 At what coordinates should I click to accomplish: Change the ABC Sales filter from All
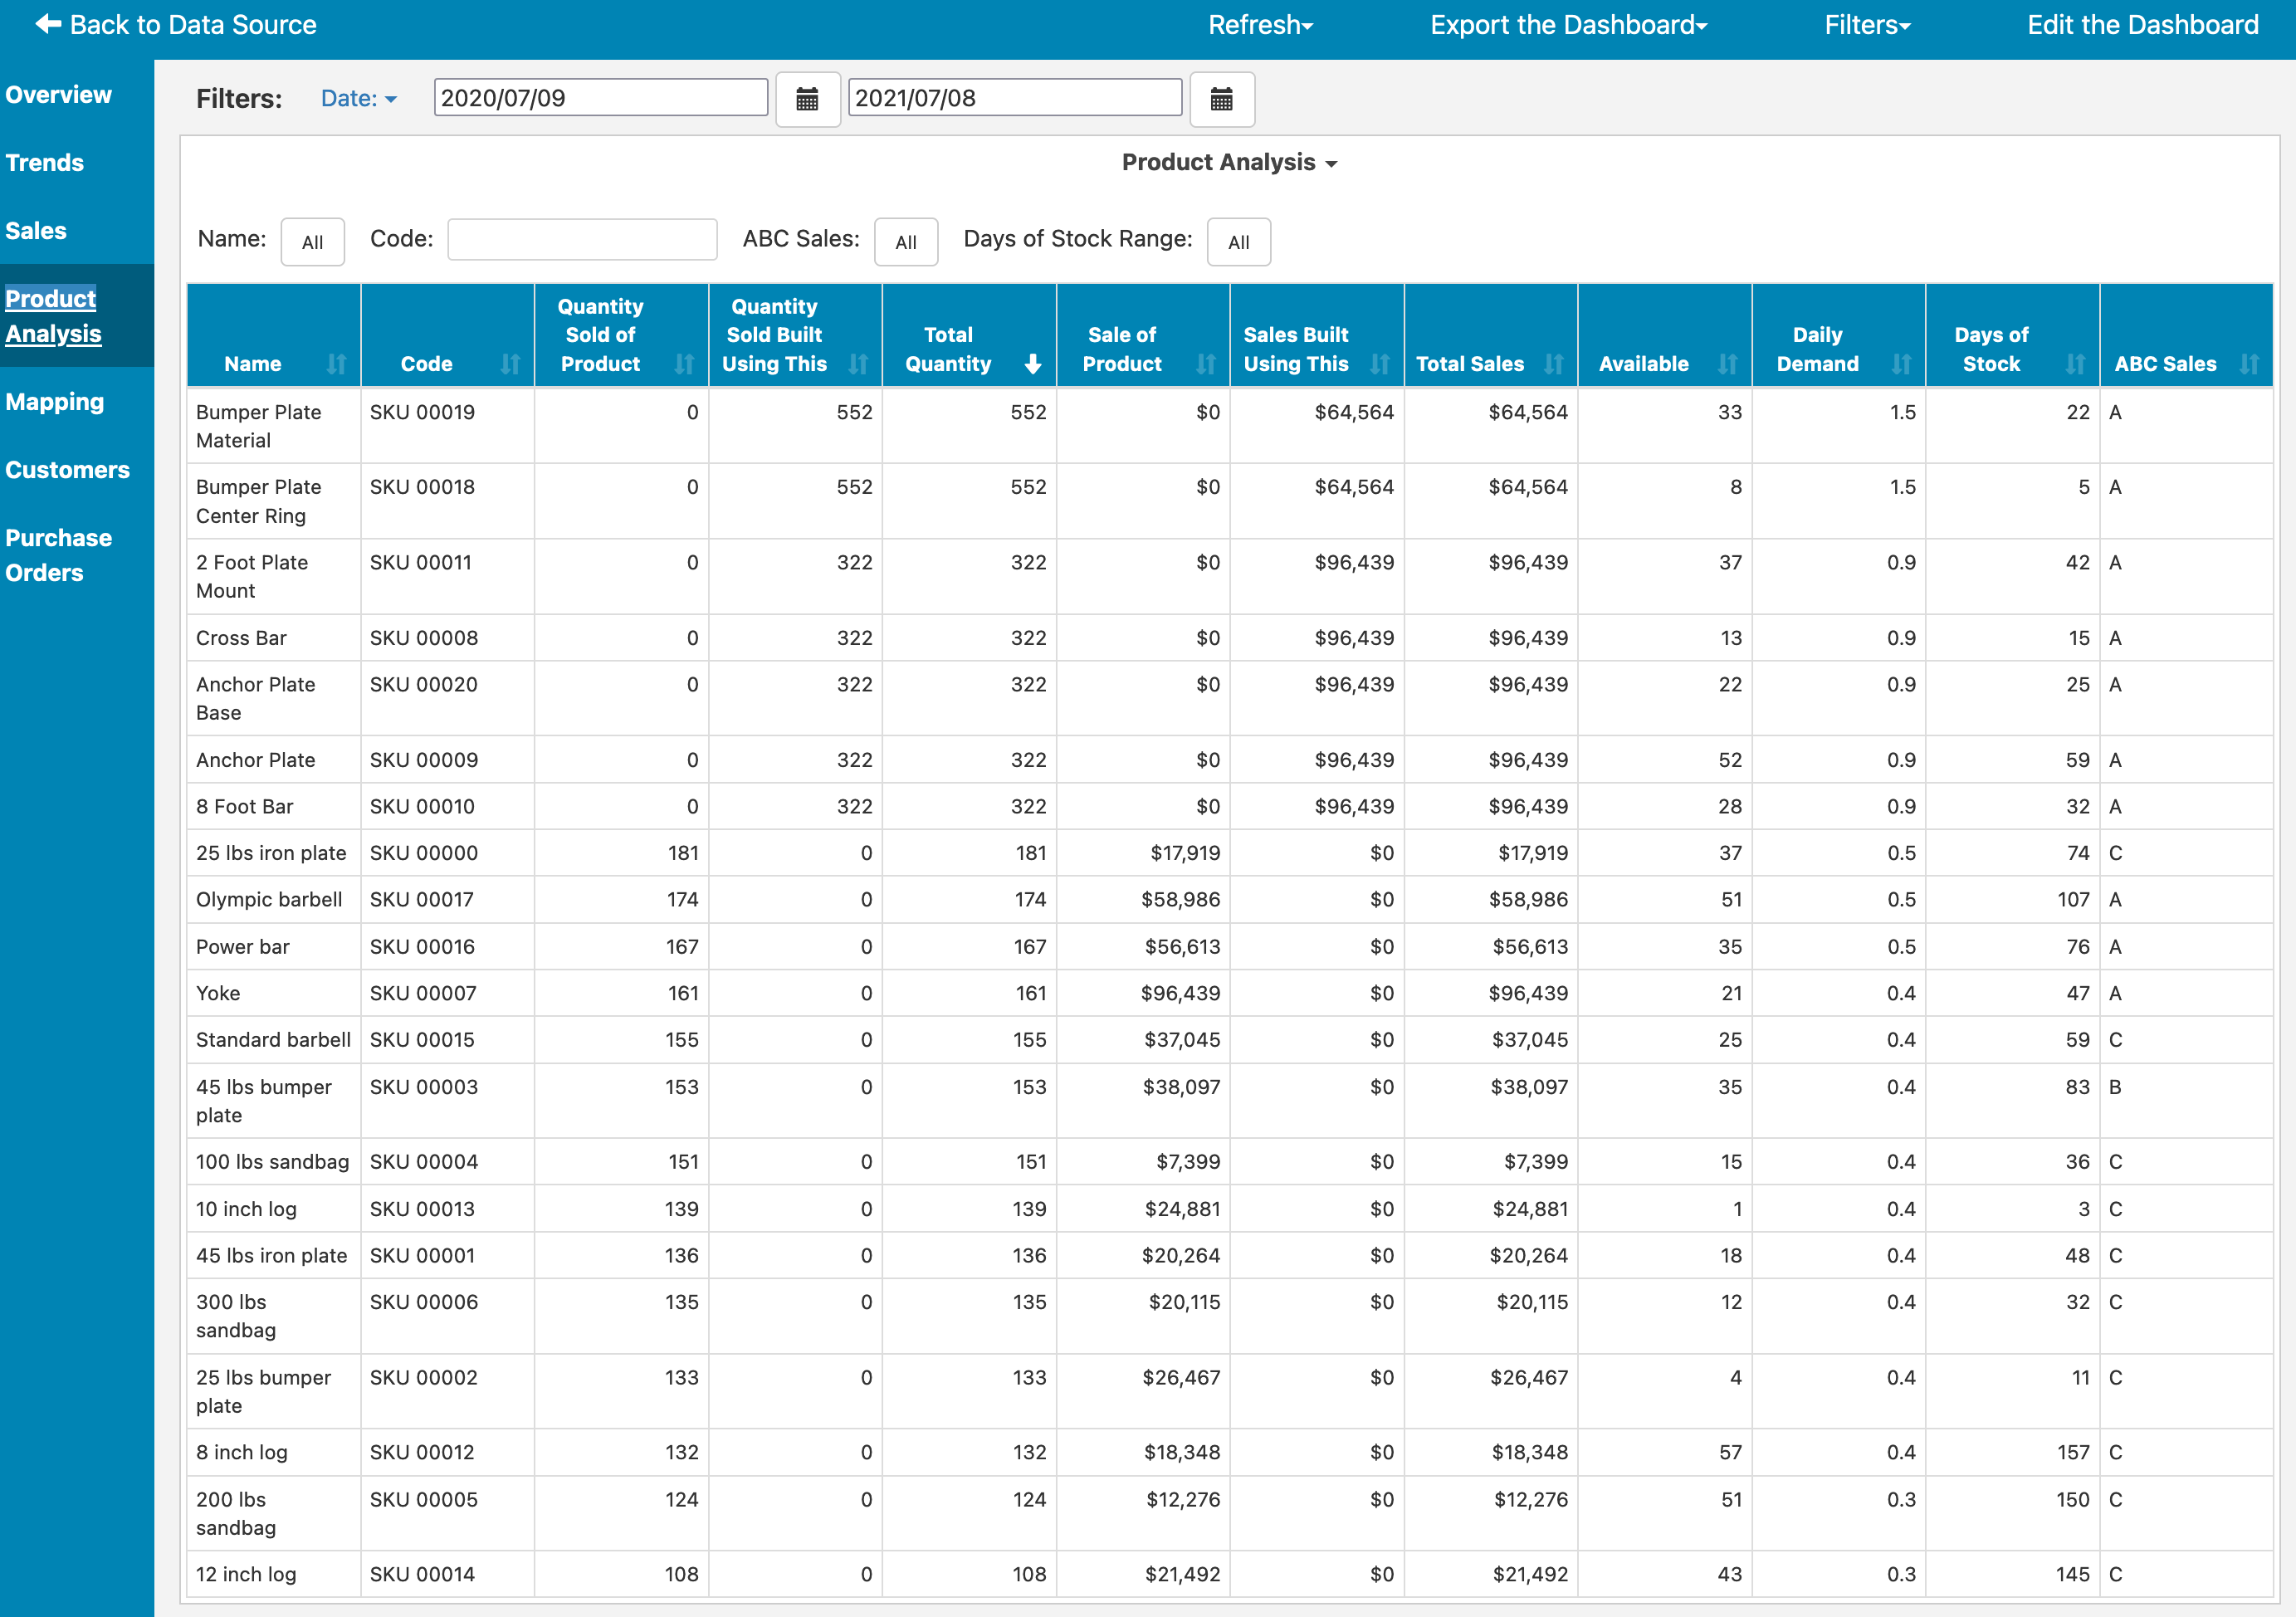pyautogui.click(x=906, y=241)
